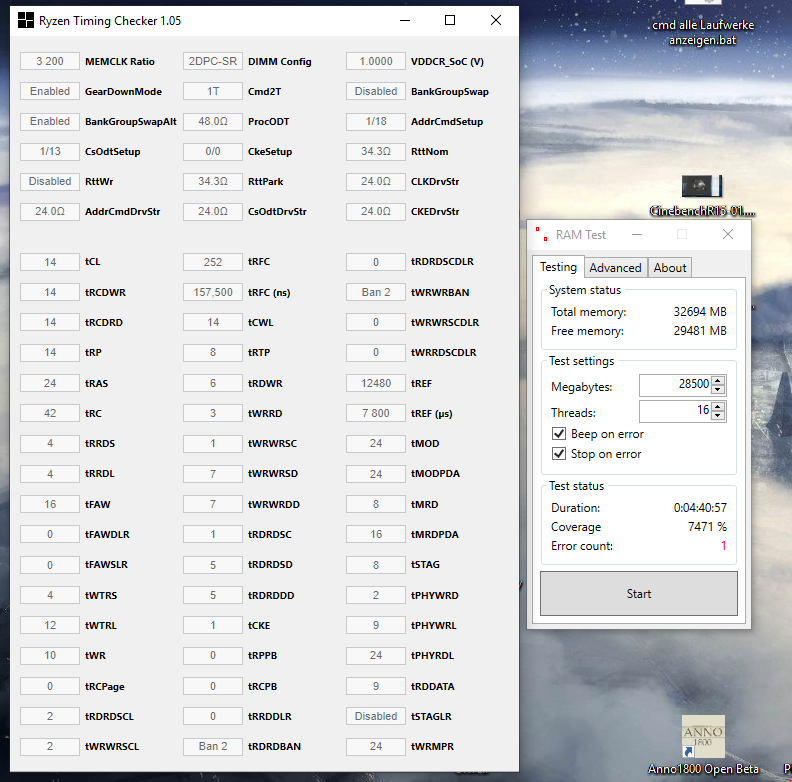Viewport: 792px width, 782px height.
Task: Click the Free memory value 29481 MB
Action: (x=700, y=331)
